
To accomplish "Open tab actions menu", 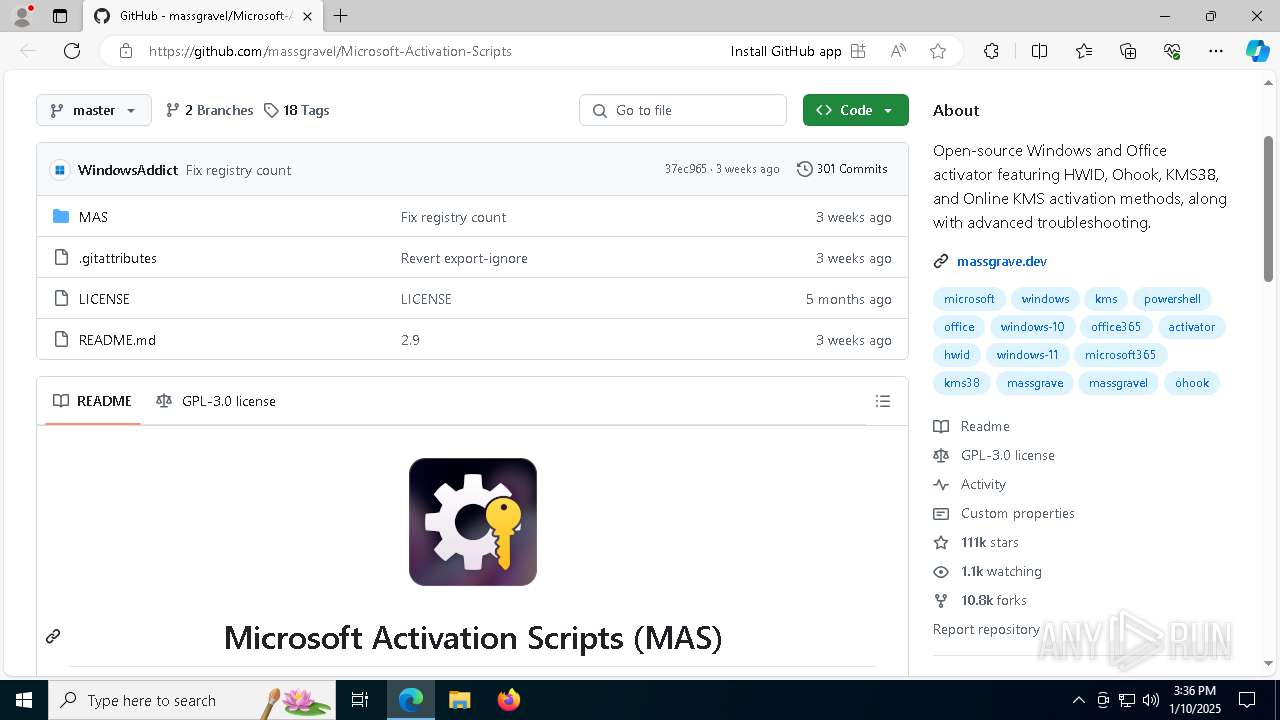I will (60, 16).
